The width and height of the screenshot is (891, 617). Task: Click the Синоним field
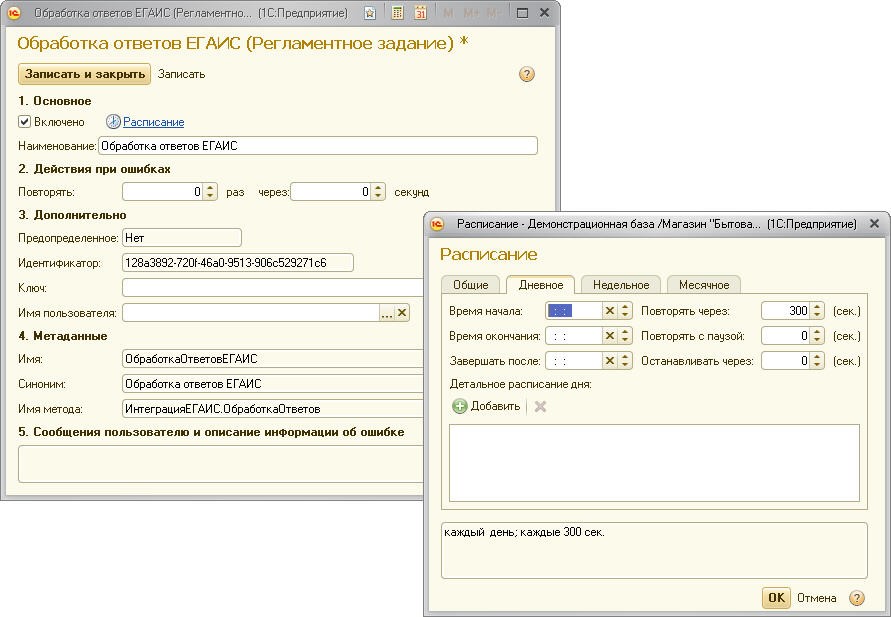point(273,383)
